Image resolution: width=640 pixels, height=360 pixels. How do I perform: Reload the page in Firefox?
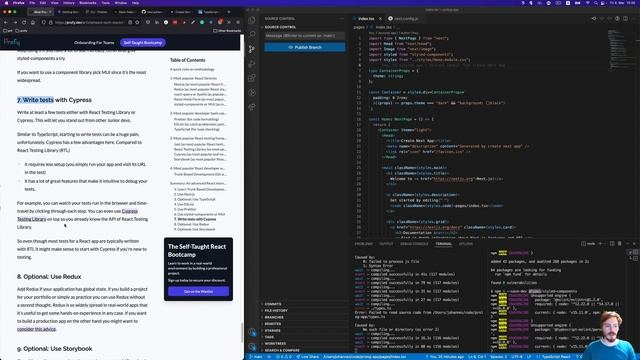[24, 22]
